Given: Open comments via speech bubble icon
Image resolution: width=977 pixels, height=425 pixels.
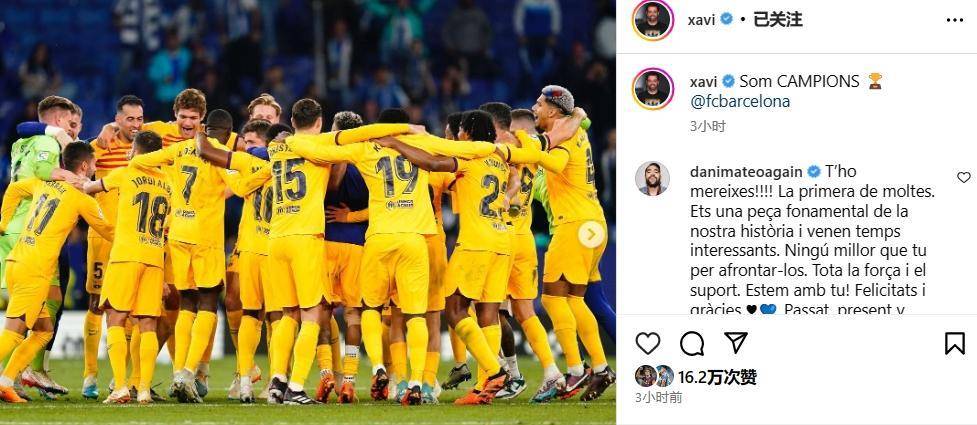Looking at the screenshot, I should [x=692, y=343].
